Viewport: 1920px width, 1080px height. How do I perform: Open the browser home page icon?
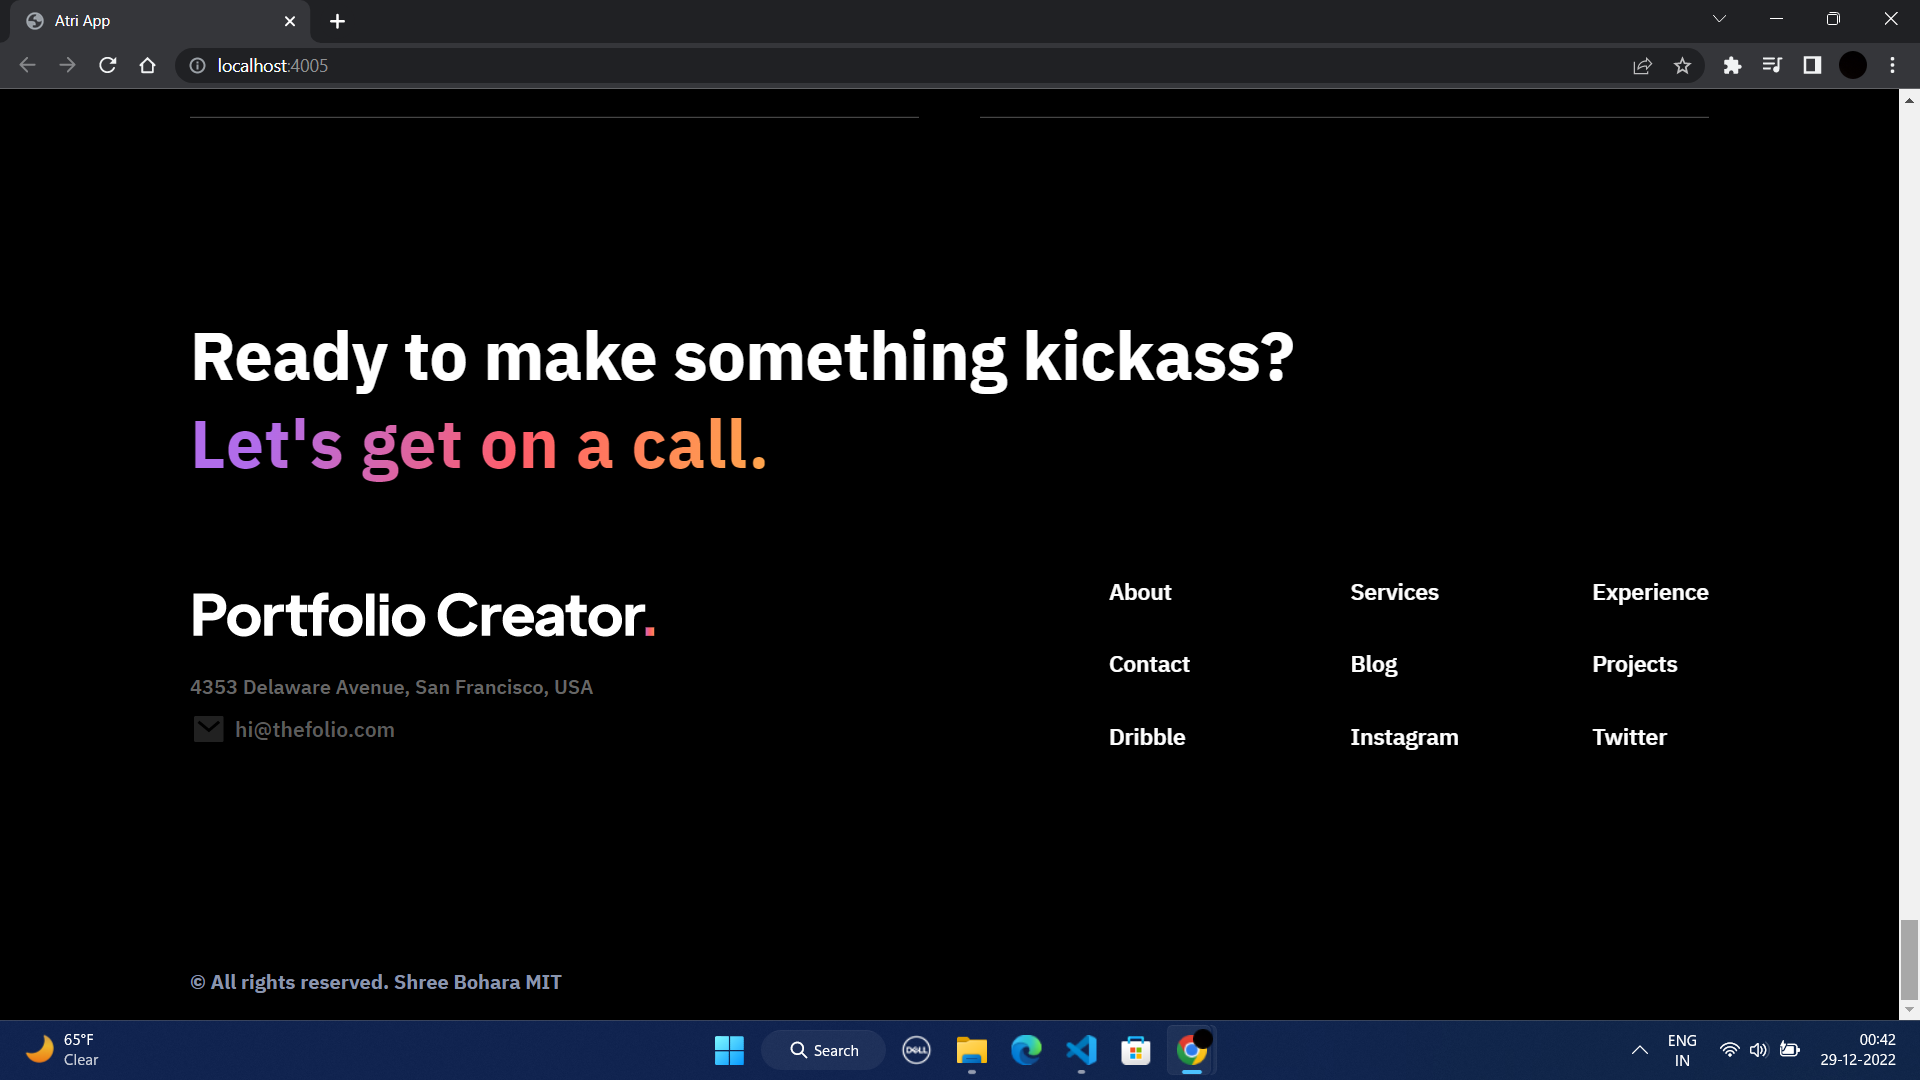pyautogui.click(x=147, y=65)
